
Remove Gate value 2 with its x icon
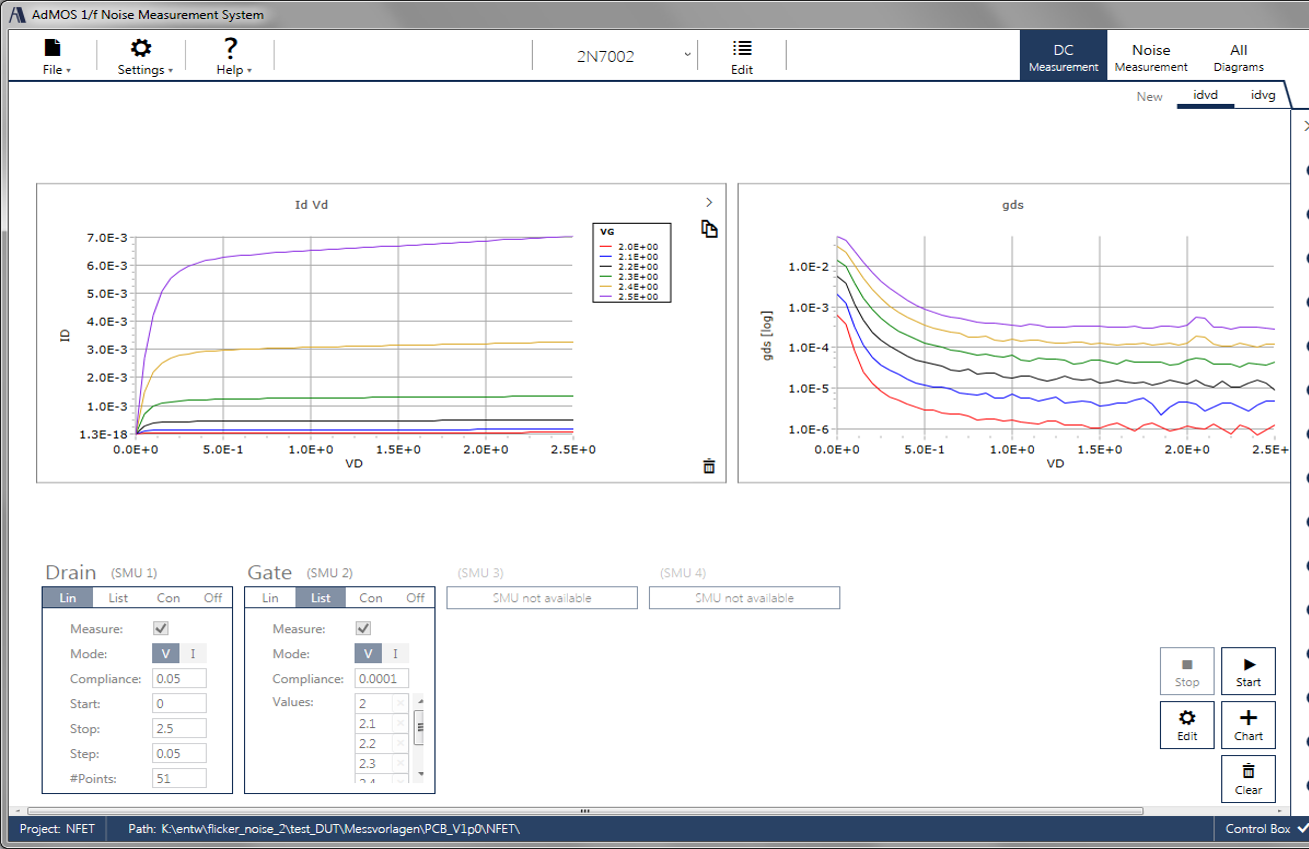point(401,704)
